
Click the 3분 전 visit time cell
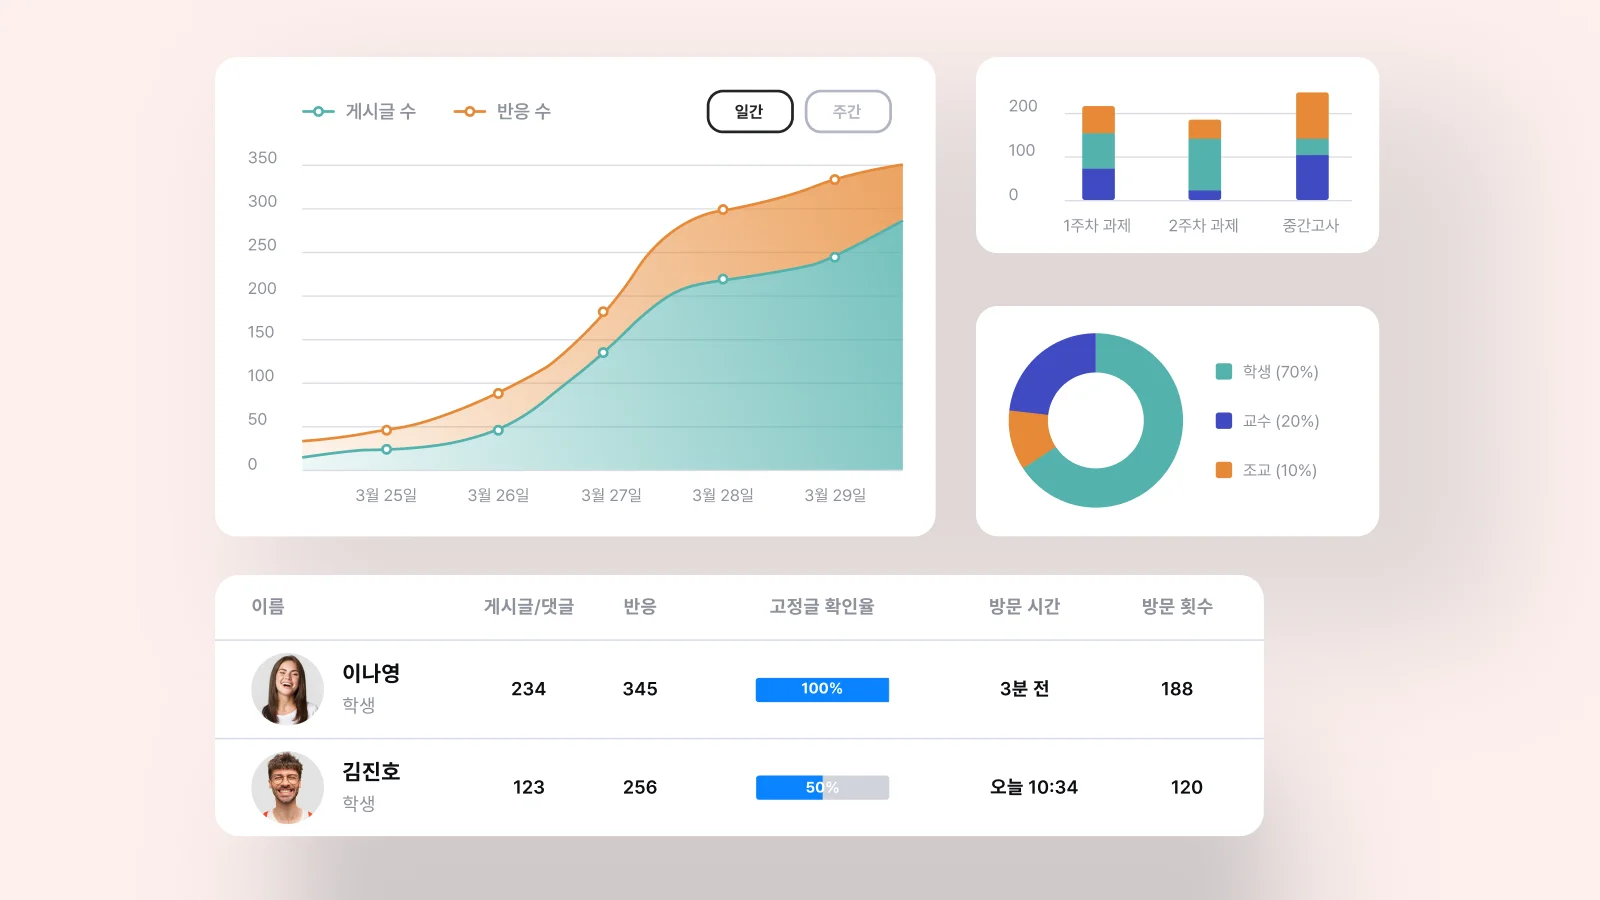pos(1024,689)
